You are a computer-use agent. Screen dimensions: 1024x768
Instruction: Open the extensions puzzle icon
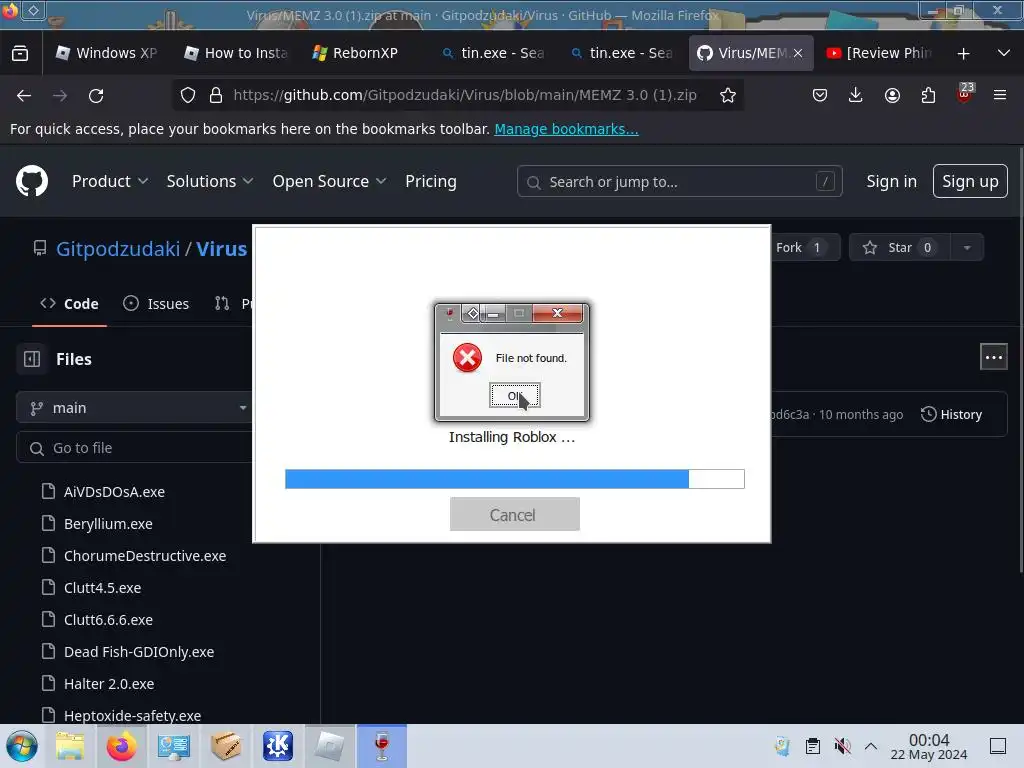928,95
